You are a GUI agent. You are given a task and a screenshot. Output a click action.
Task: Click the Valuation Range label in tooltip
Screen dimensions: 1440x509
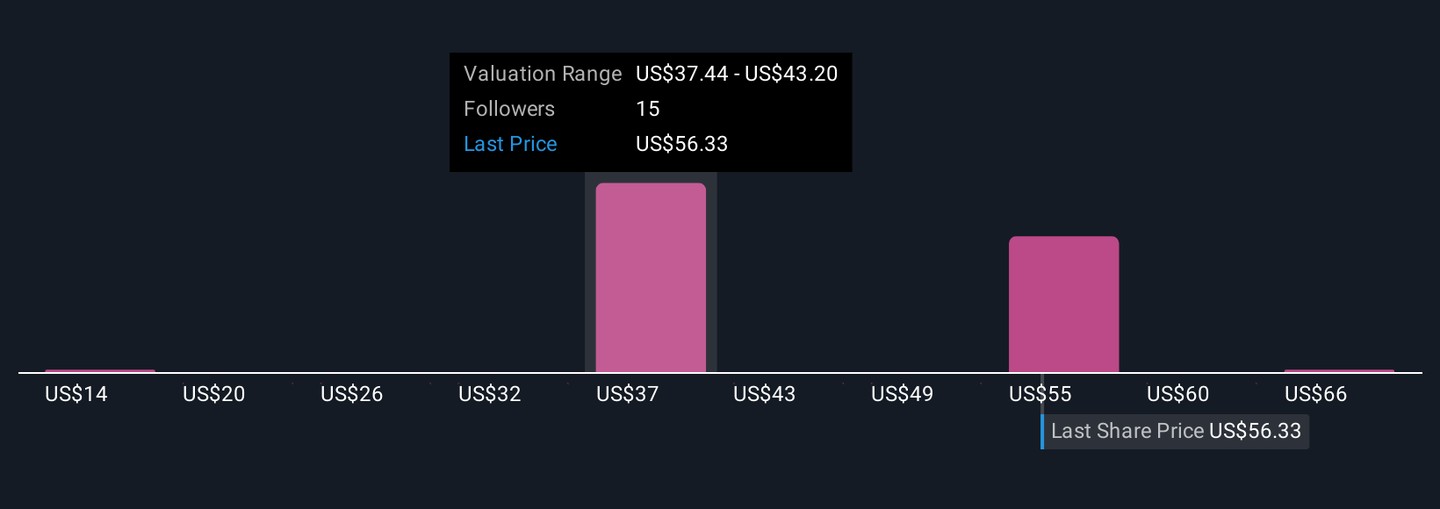click(x=542, y=74)
